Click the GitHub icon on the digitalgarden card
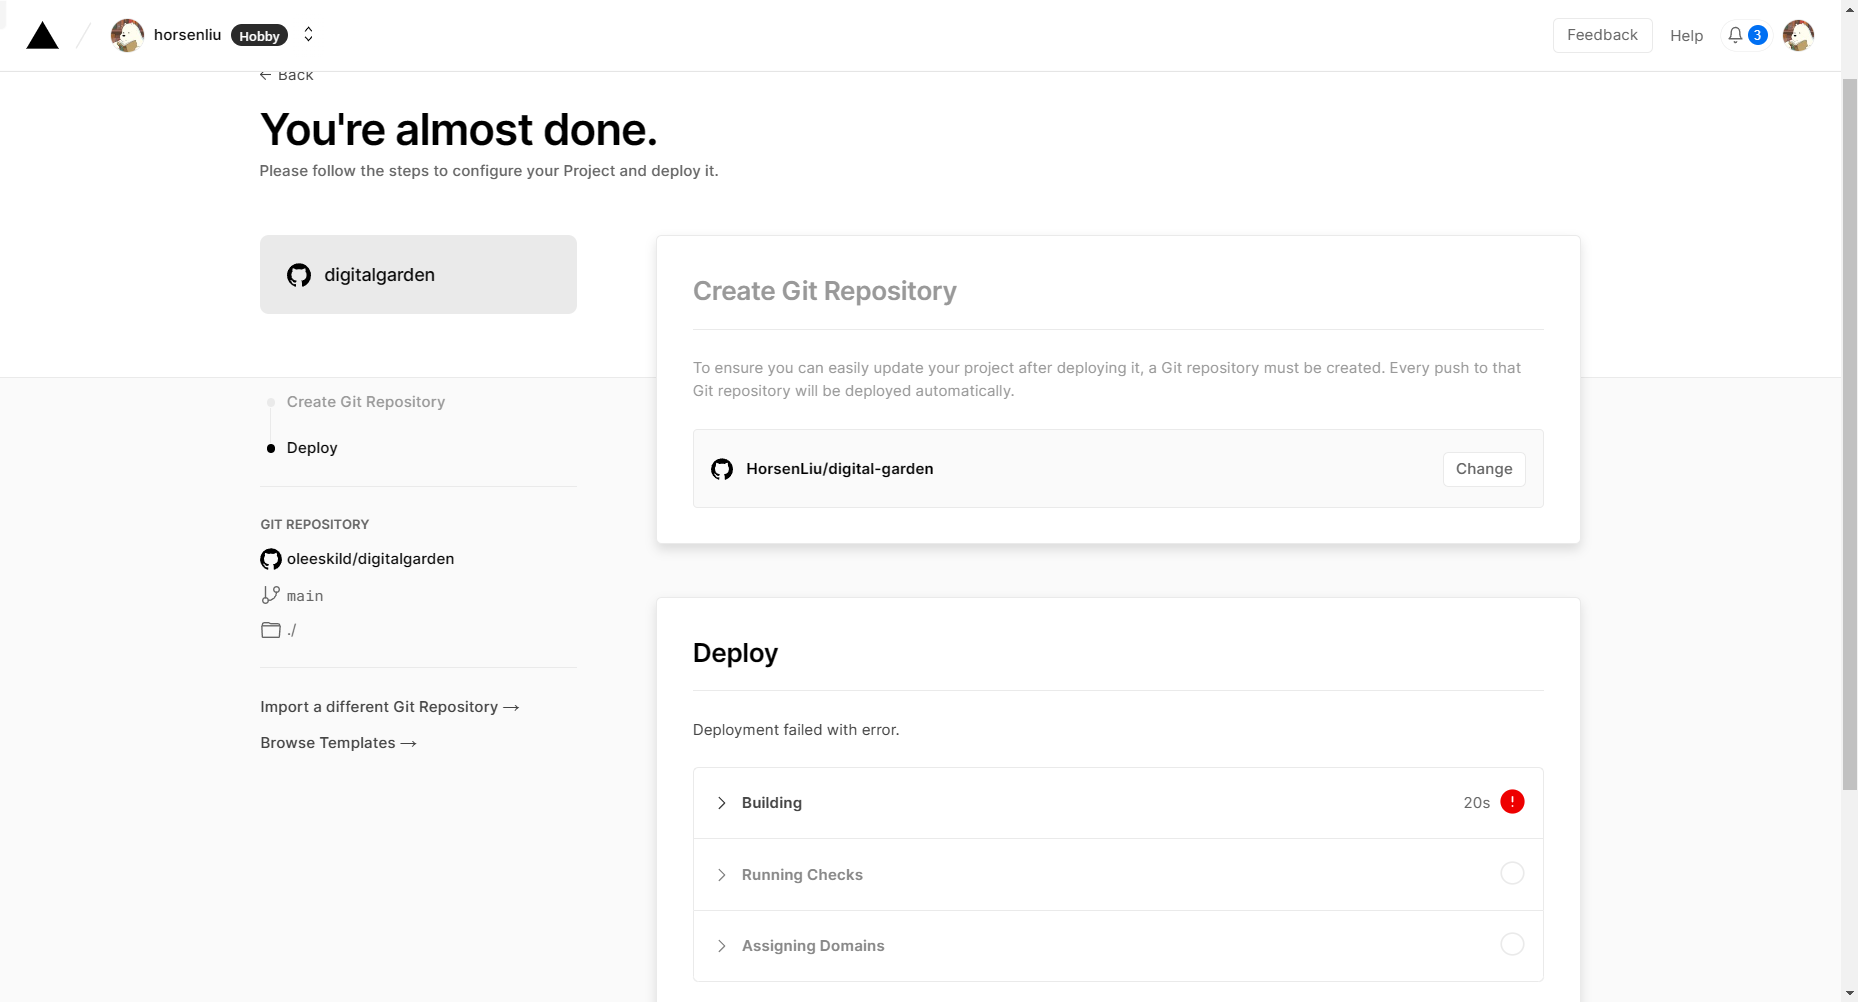Screen dimensions: 1858x1002 (299, 274)
